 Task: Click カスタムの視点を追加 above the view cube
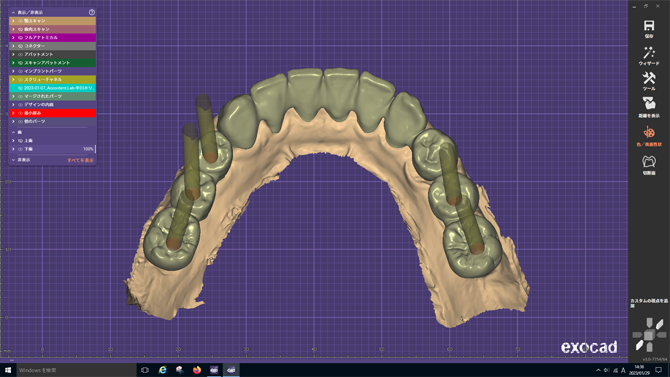click(x=649, y=303)
